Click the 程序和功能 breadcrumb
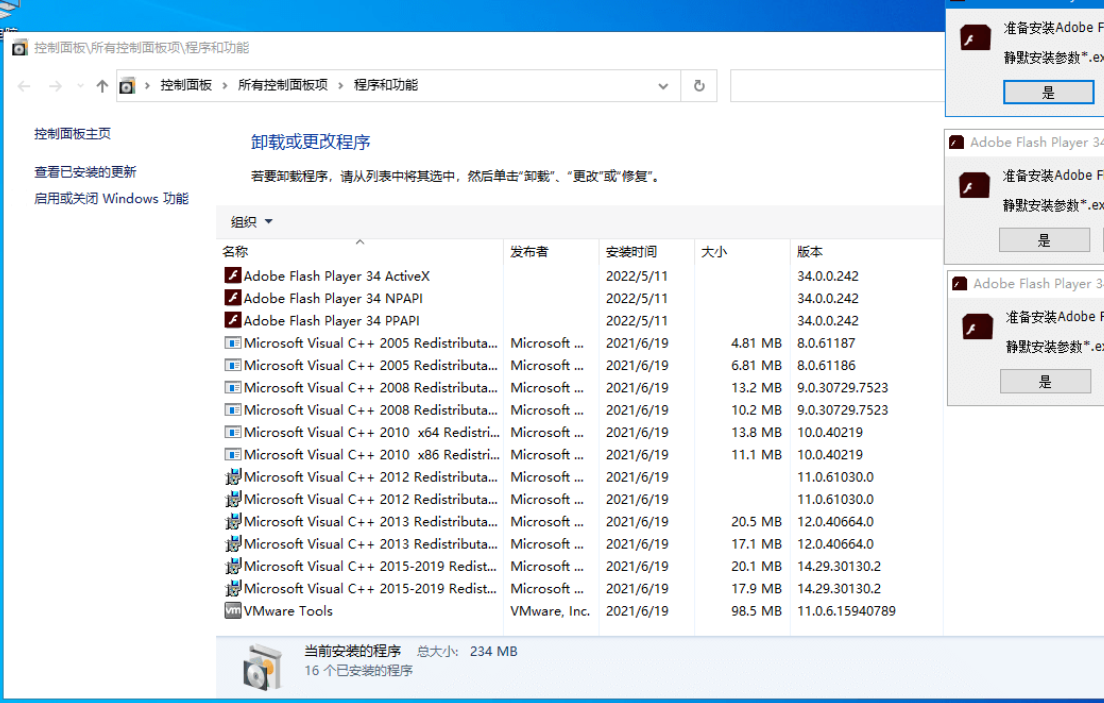 [x=386, y=85]
